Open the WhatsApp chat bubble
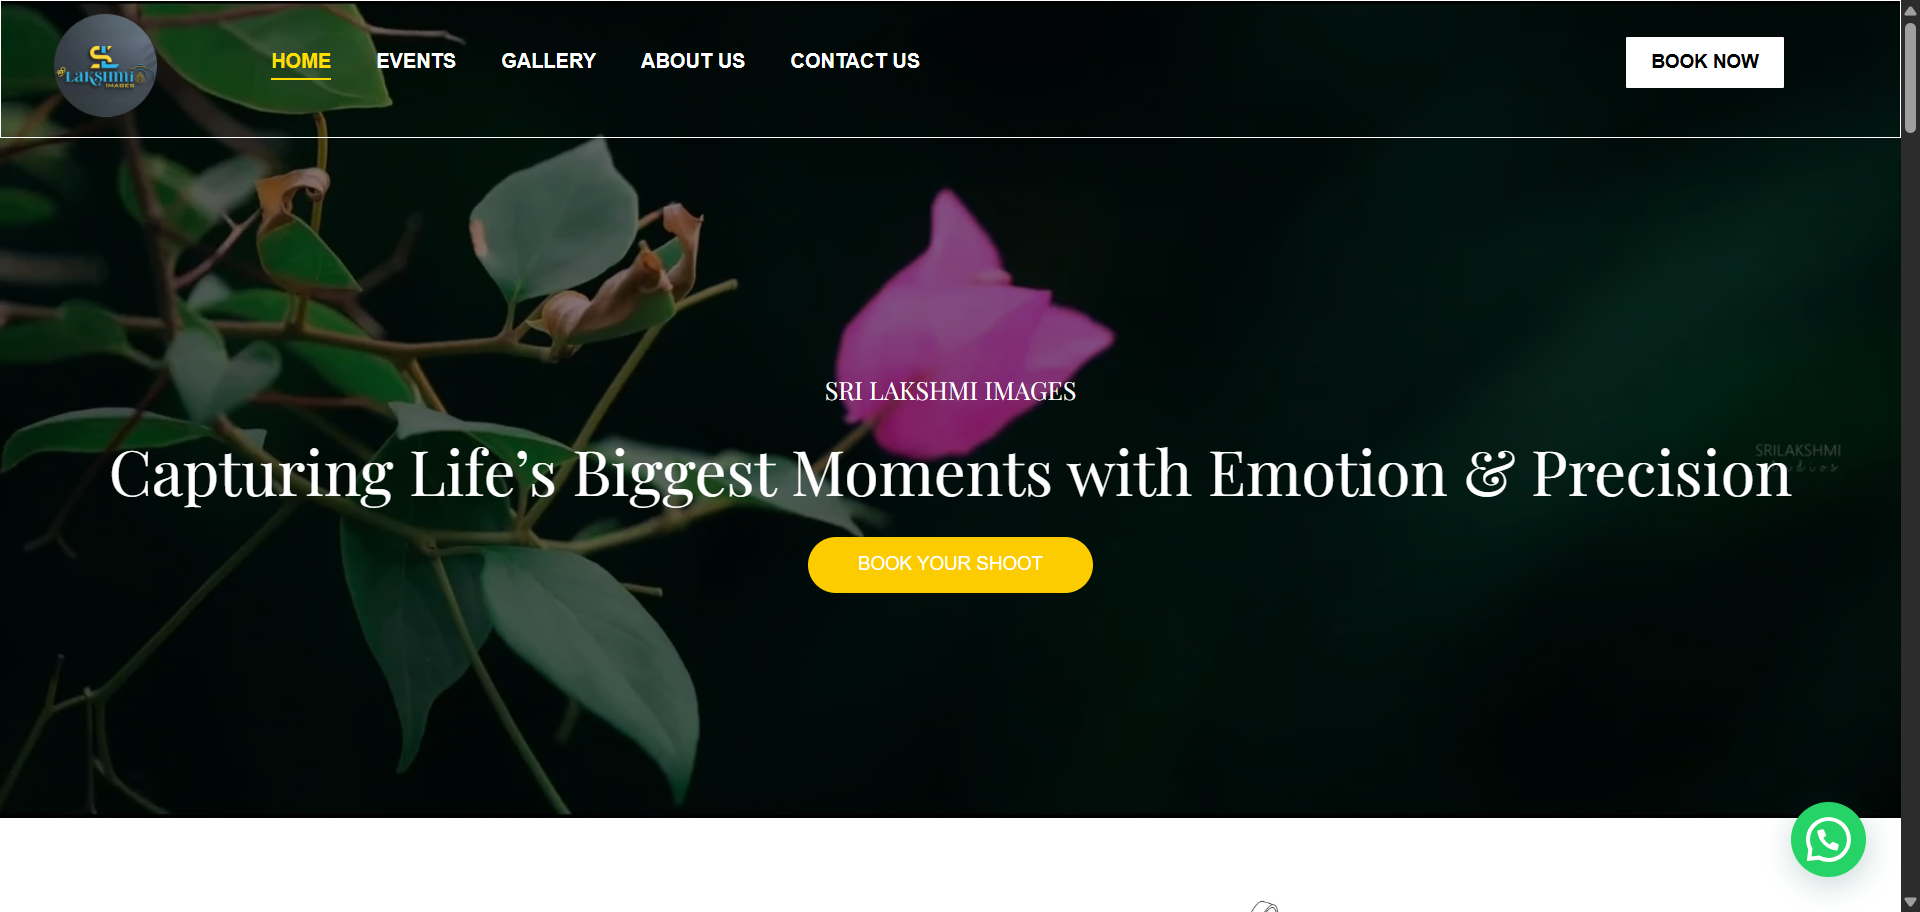The width and height of the screenshot is (1920, 912). click(x=1828, y=840)
